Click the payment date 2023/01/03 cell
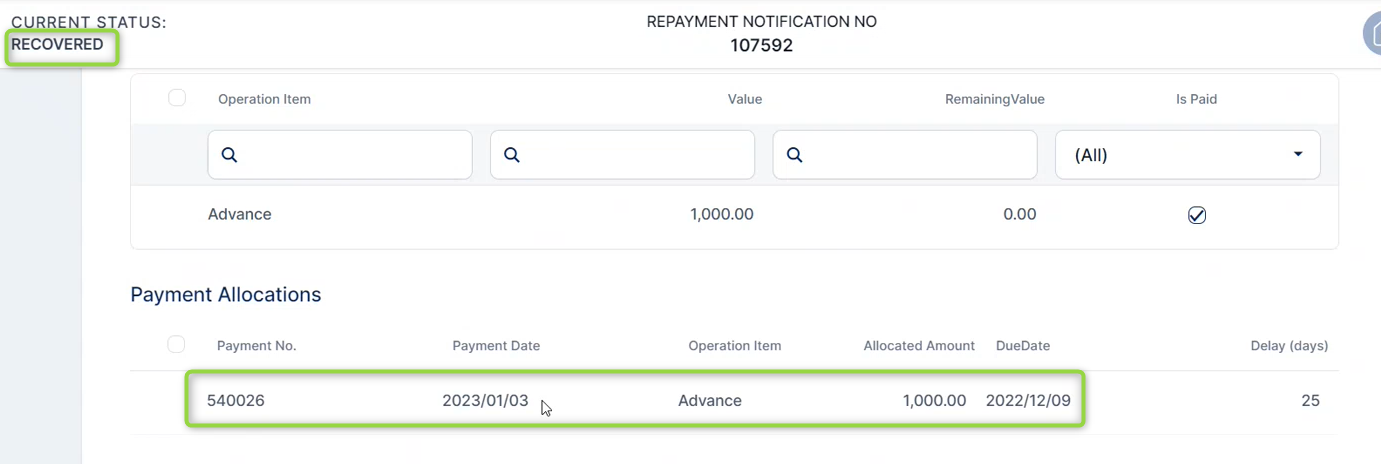 click(x=485, y=401)
